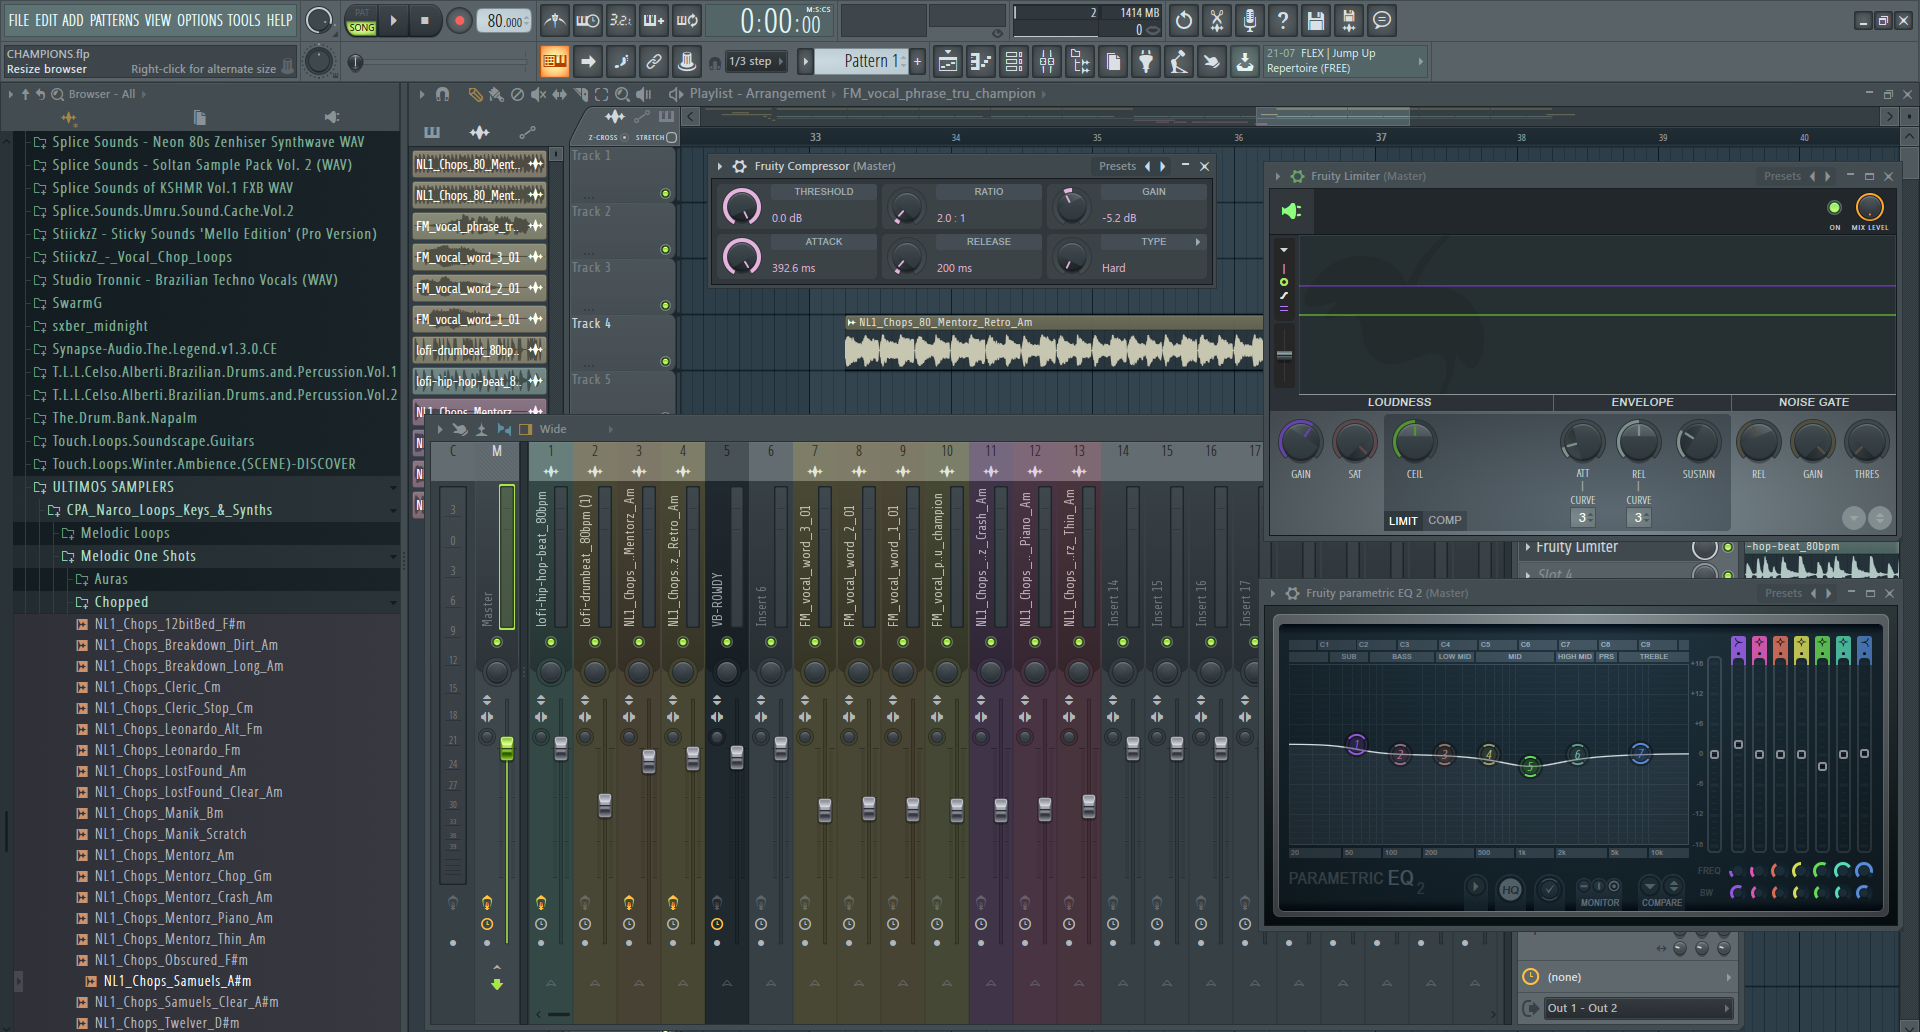Viewport: 1920px width, 1032px height.
Task: Open the ADD menu
Action: (x=73, y=20)
